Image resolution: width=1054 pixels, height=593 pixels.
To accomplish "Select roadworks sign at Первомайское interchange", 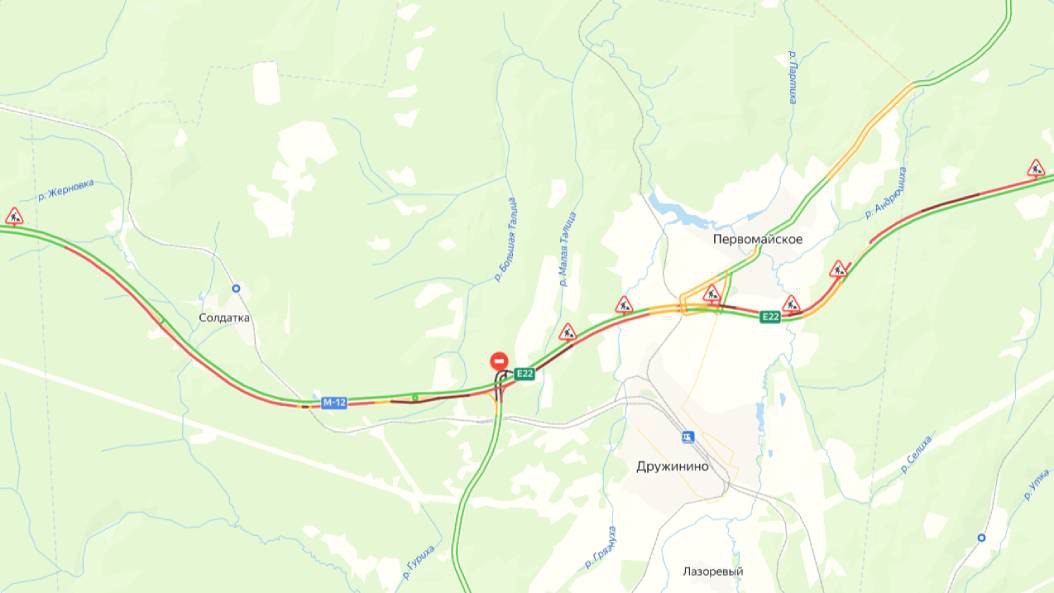I will [x=711, y=294].
